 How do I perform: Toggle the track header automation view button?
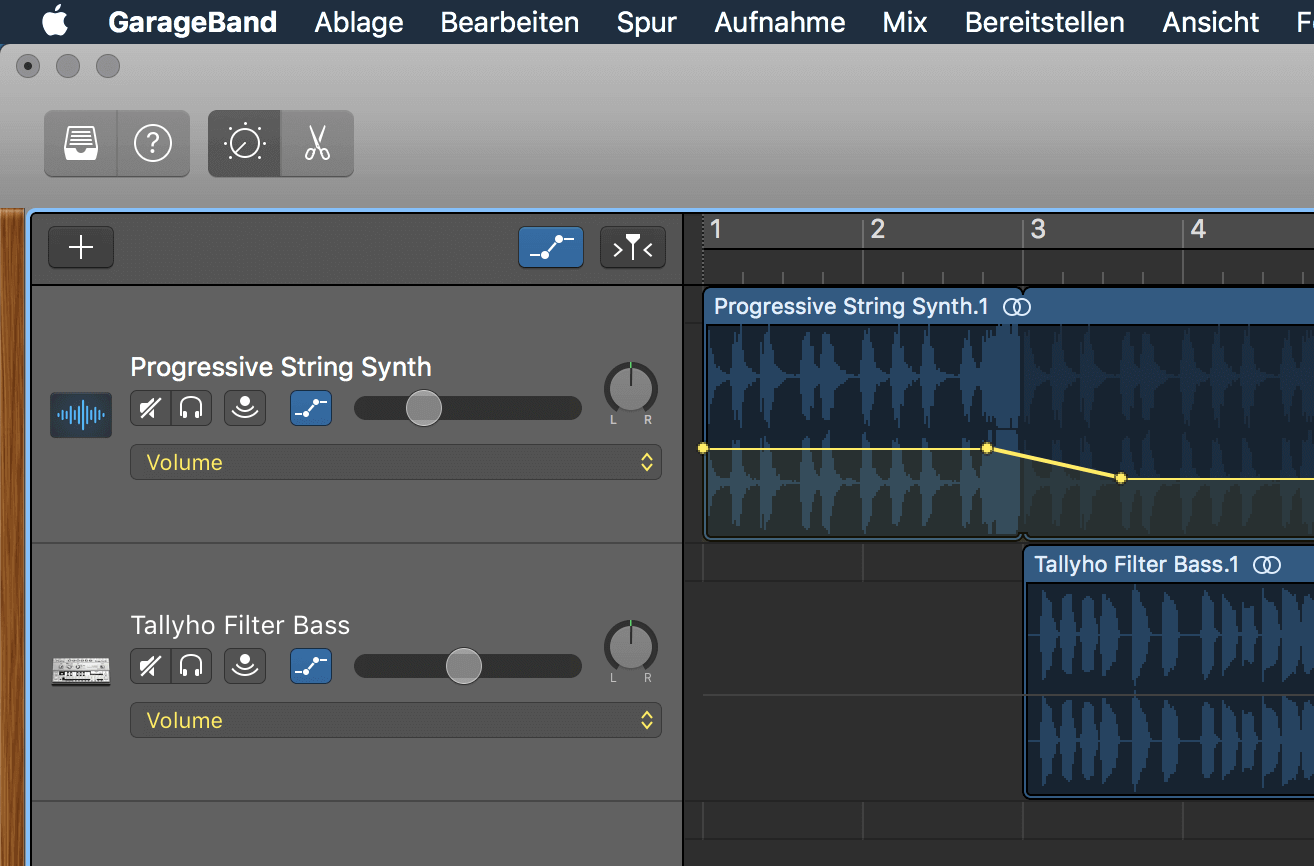(x=551, y=248)
